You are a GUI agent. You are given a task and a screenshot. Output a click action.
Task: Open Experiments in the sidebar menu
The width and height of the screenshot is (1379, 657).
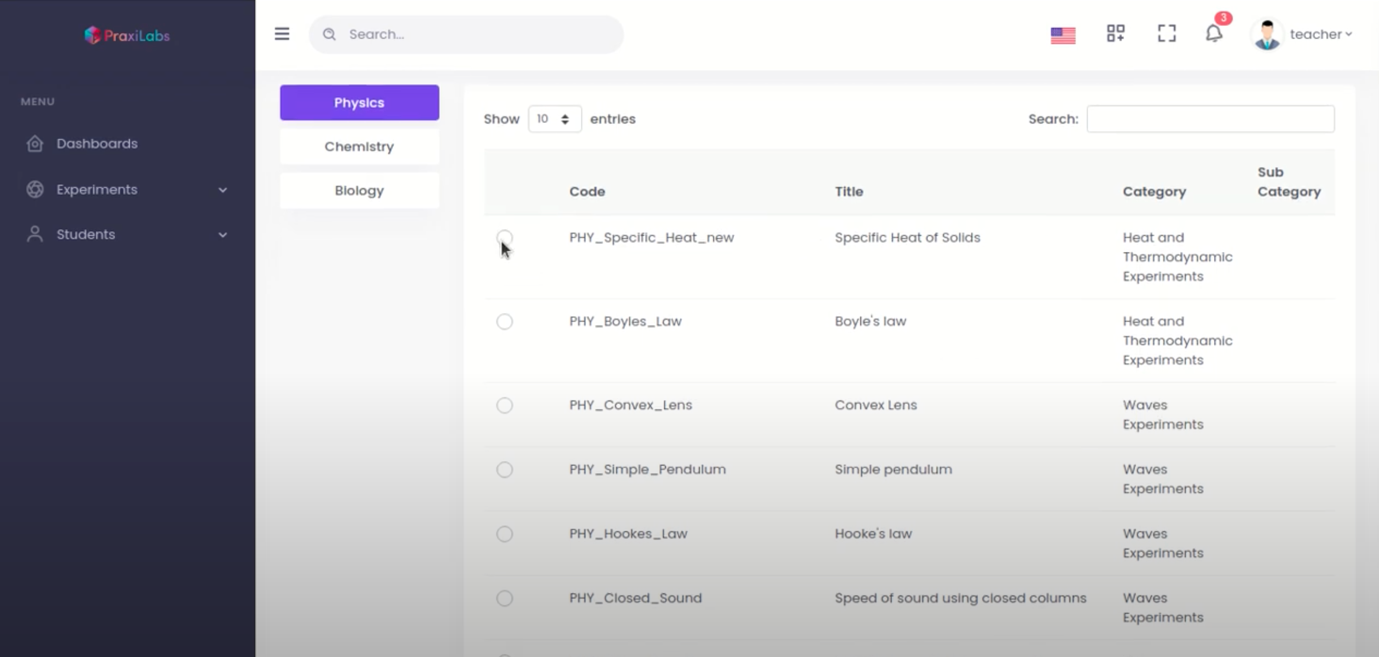click(x=97, y=189)
